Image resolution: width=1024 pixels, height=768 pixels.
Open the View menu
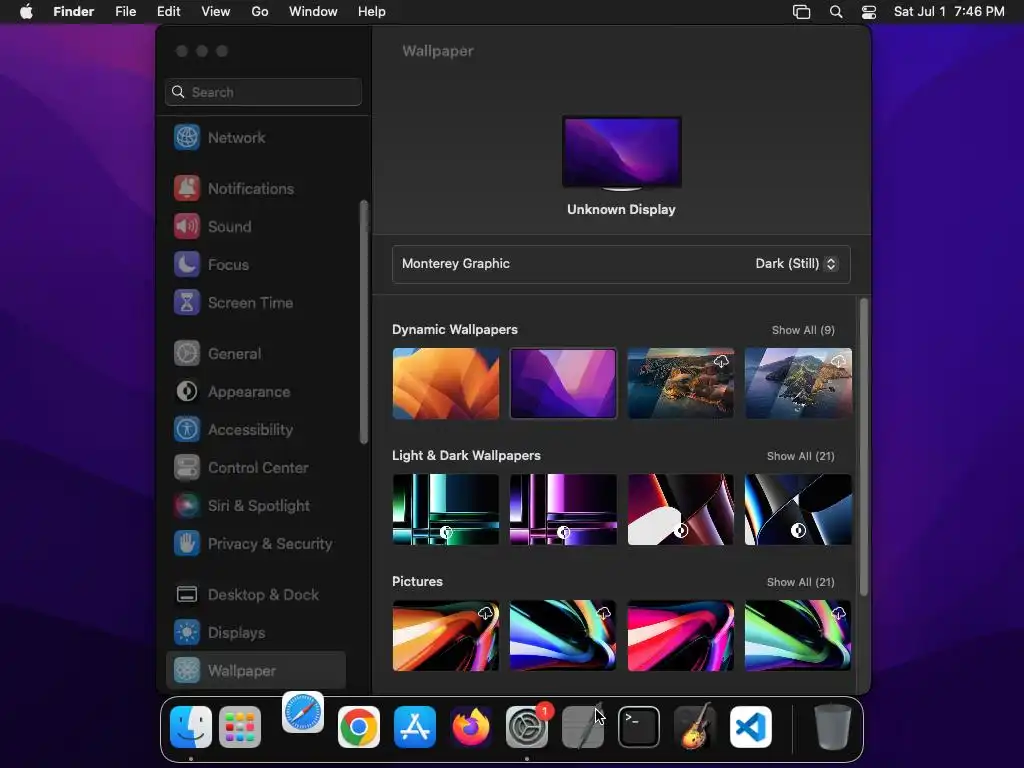(x=216, y=12)
